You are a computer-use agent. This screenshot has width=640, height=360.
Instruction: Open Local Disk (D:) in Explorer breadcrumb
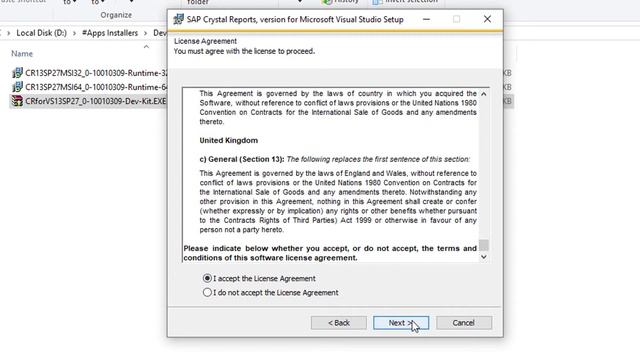pos(41,33)
